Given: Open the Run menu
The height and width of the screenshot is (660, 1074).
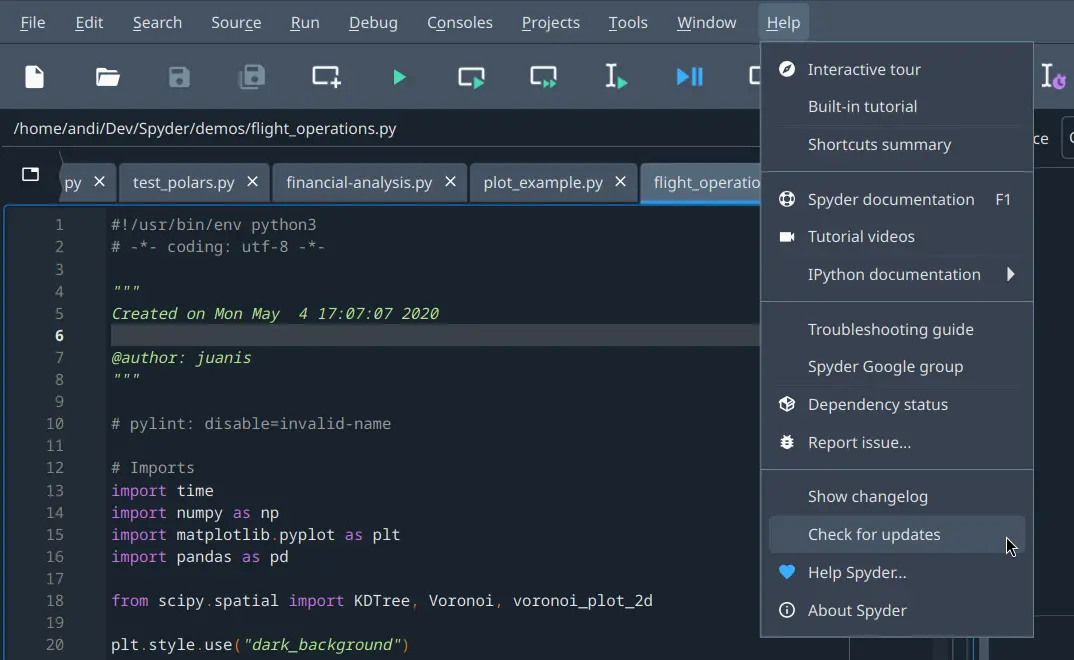Looking at the screenshot, I should 305,23.
